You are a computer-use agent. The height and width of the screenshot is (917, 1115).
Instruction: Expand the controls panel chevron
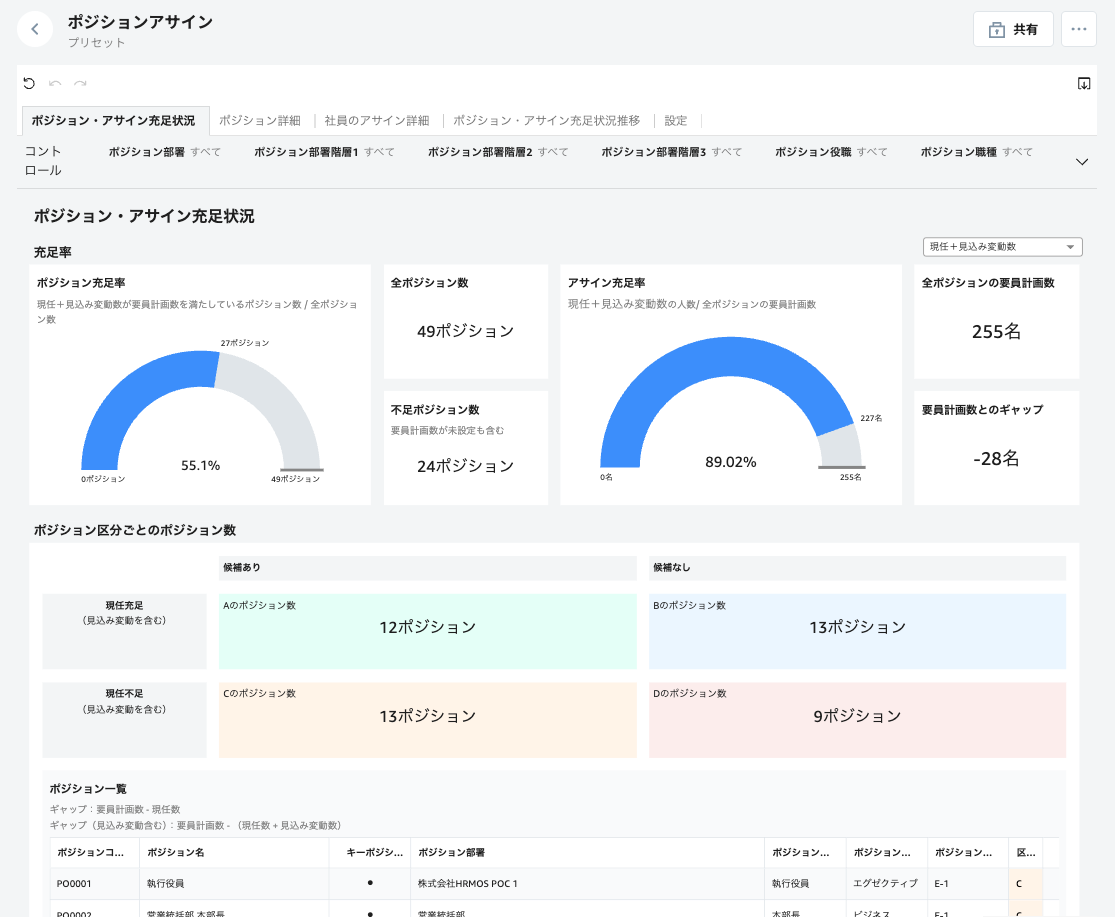1081,162
